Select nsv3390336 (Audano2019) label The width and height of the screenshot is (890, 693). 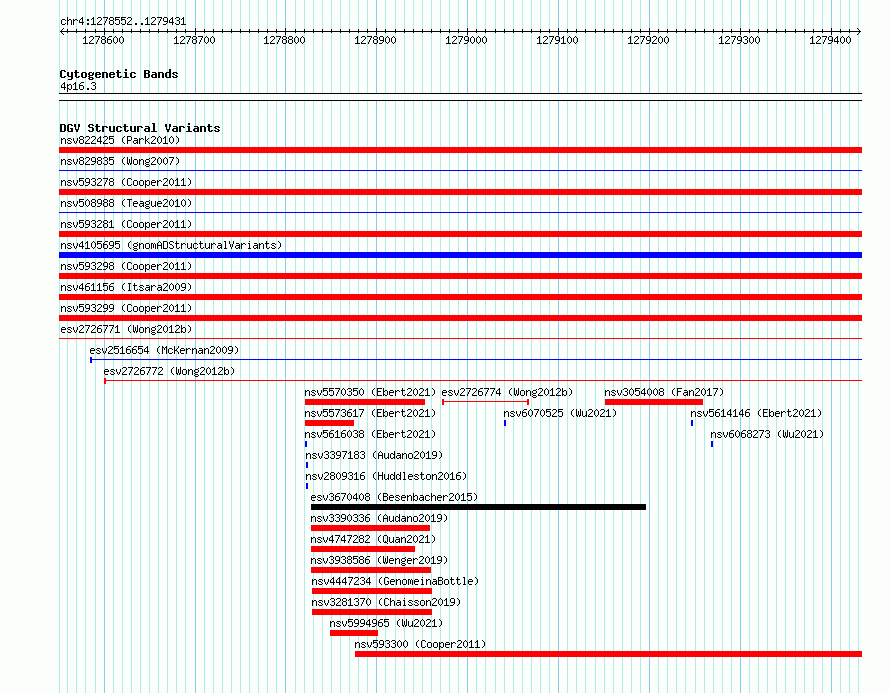(x=379, y=518)
